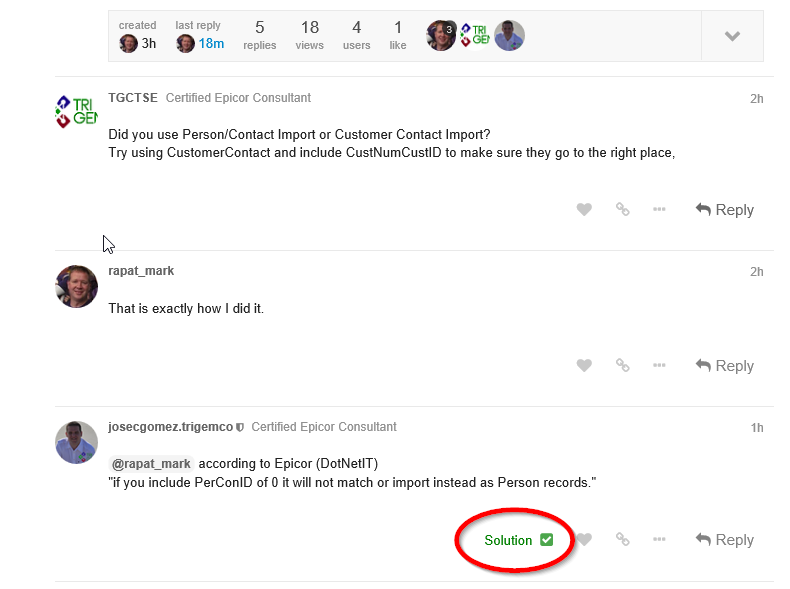Image resolution: width=790 pixels, height=589 pixels.
Task: Expand the topic summary with chevron
Action: [x=732, y=36]
